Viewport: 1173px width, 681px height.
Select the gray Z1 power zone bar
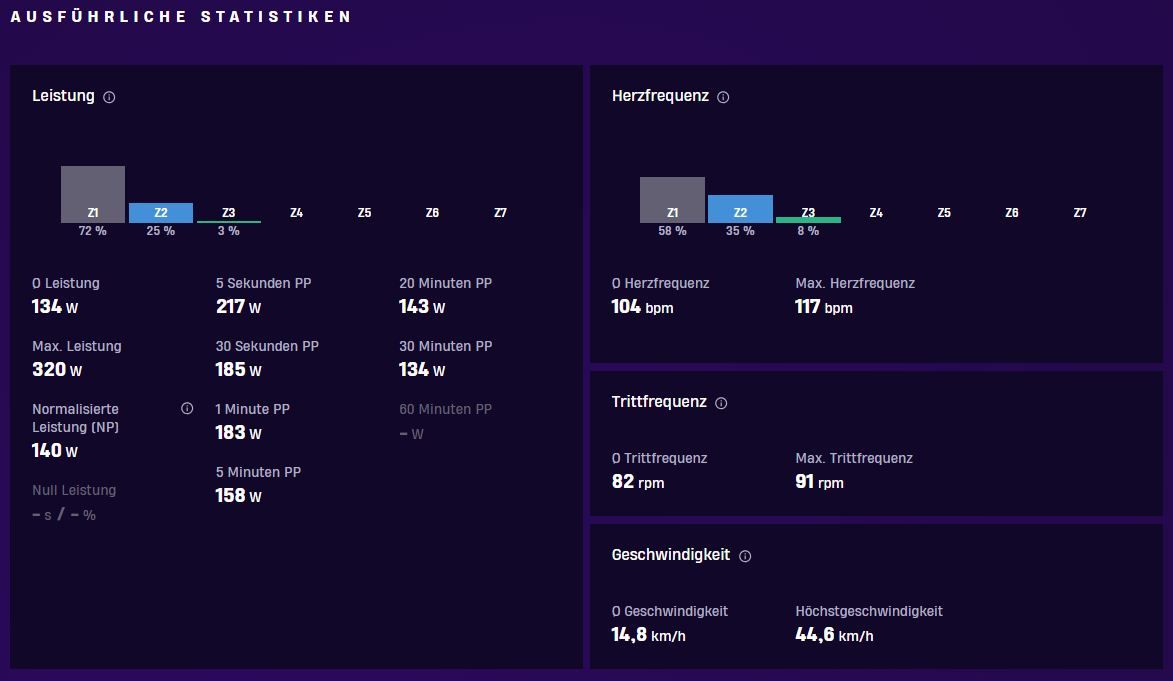pos(93,195)
